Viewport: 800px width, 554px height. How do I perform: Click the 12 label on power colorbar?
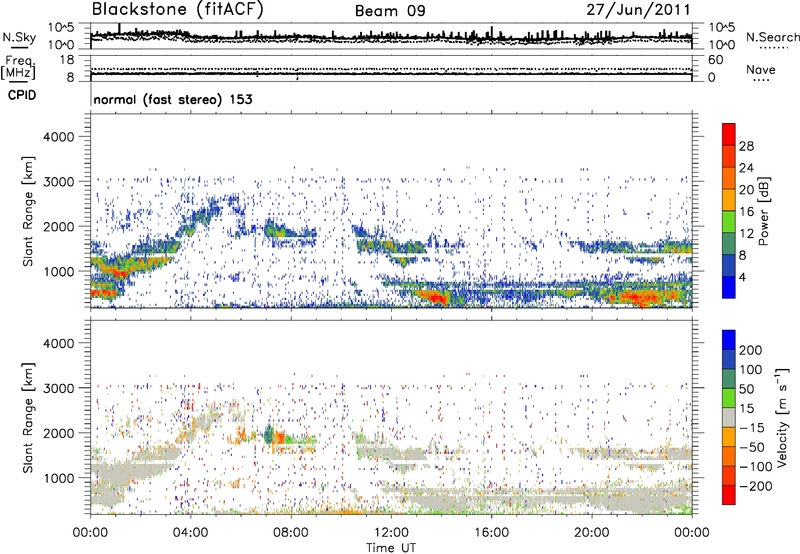pyautogui.click(x=746, y=234)
